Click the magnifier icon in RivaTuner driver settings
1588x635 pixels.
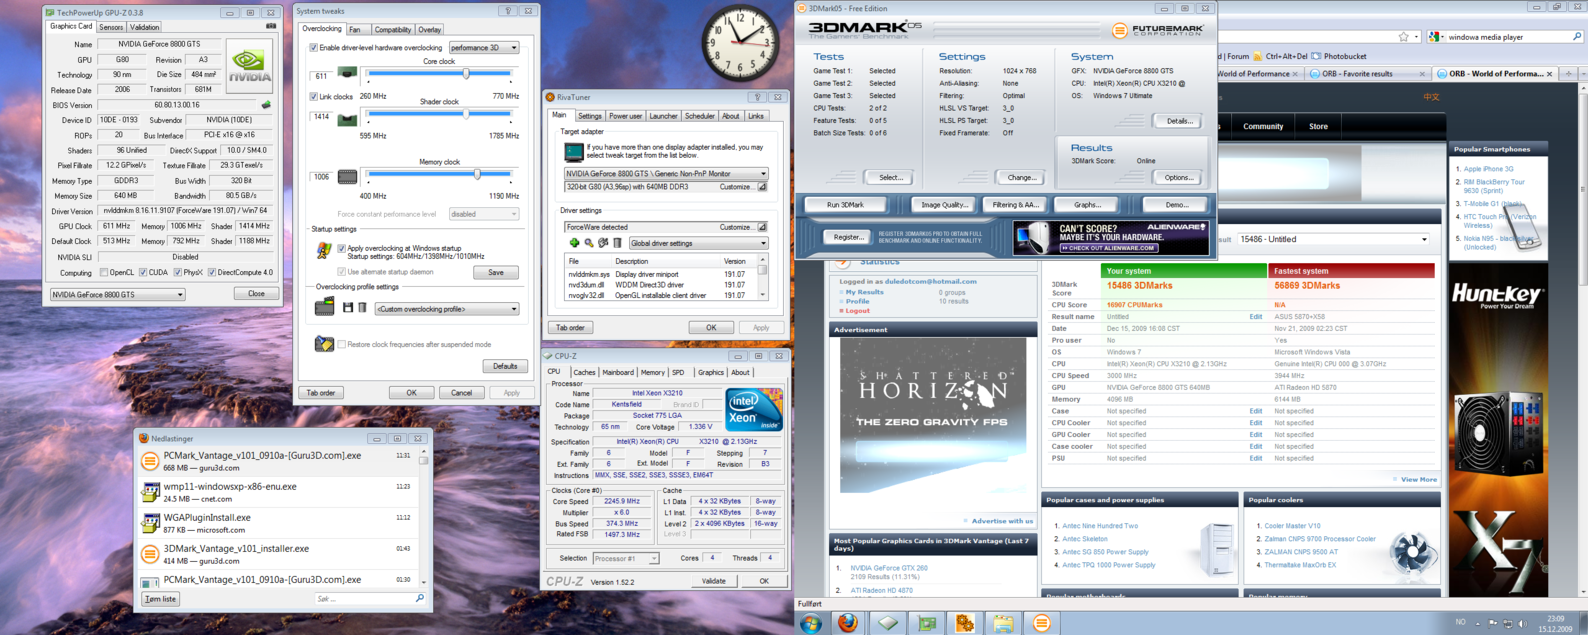click(588, 243)
